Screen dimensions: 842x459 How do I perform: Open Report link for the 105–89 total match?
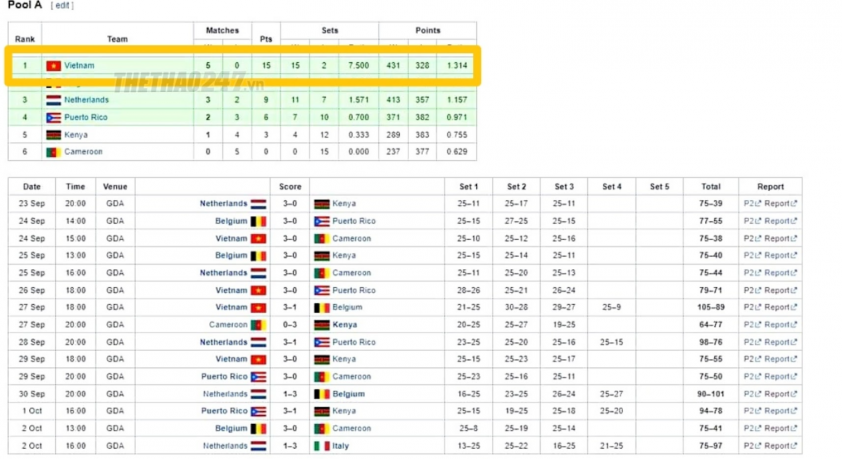pos(781,307)
